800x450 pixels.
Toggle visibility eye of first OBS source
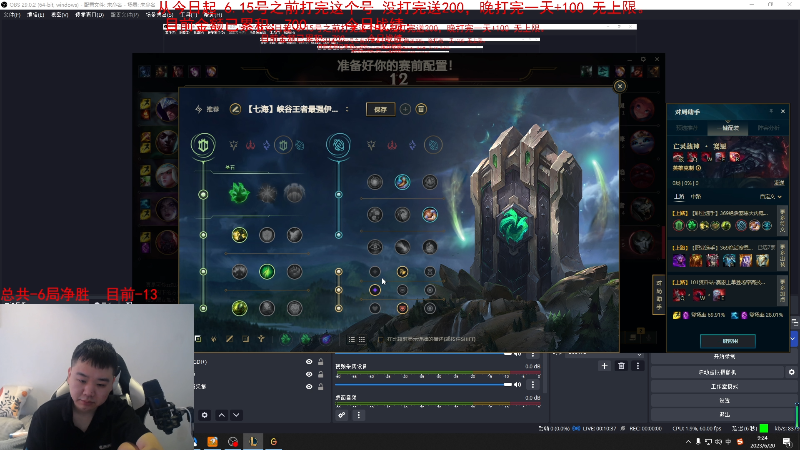coord(309,362)
